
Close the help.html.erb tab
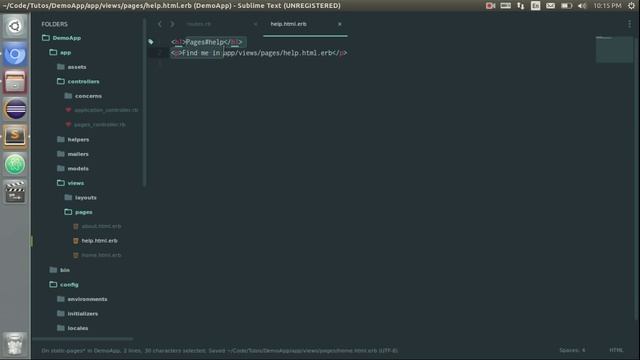point(340,24)
